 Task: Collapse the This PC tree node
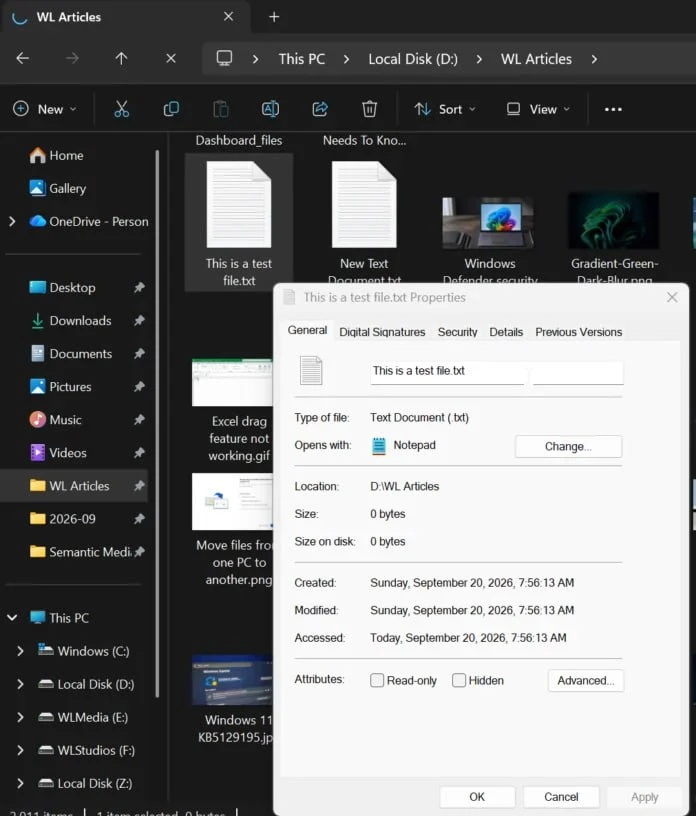point(12,618)
